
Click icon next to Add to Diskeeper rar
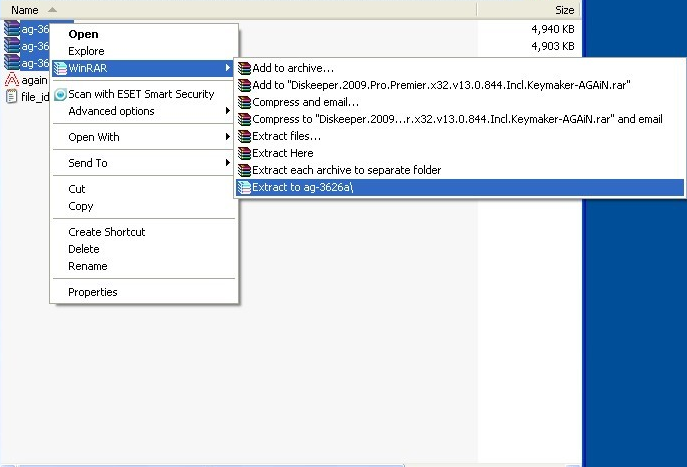[244, 85]
